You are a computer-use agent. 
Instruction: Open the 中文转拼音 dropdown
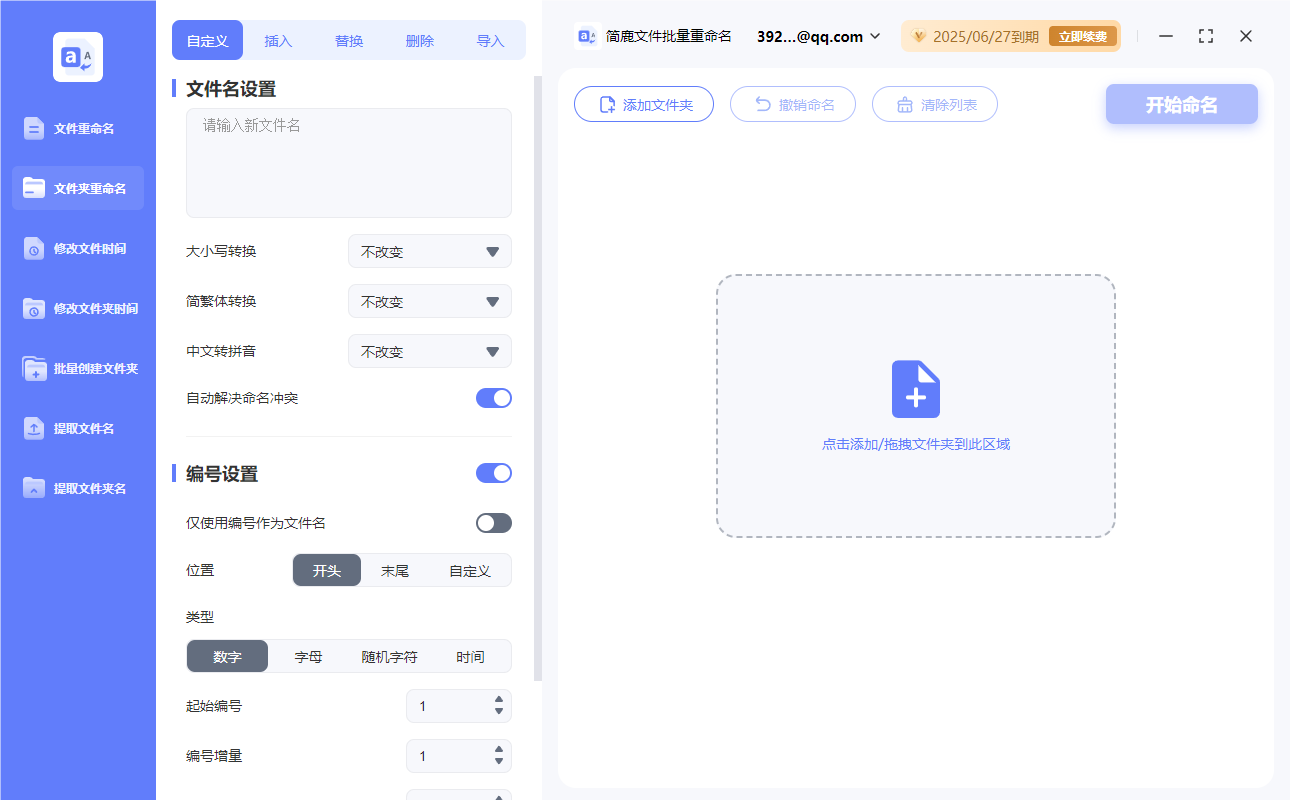click(429, 351)
